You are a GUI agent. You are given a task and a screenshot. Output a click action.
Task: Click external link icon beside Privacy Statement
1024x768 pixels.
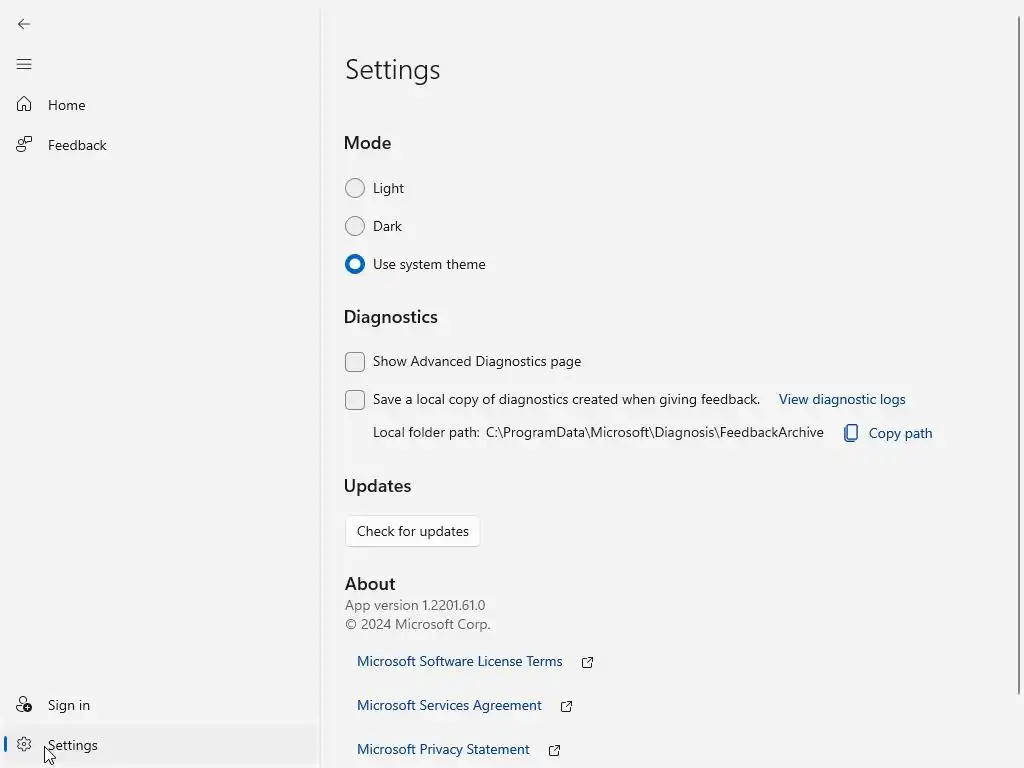tap(555, 750)
